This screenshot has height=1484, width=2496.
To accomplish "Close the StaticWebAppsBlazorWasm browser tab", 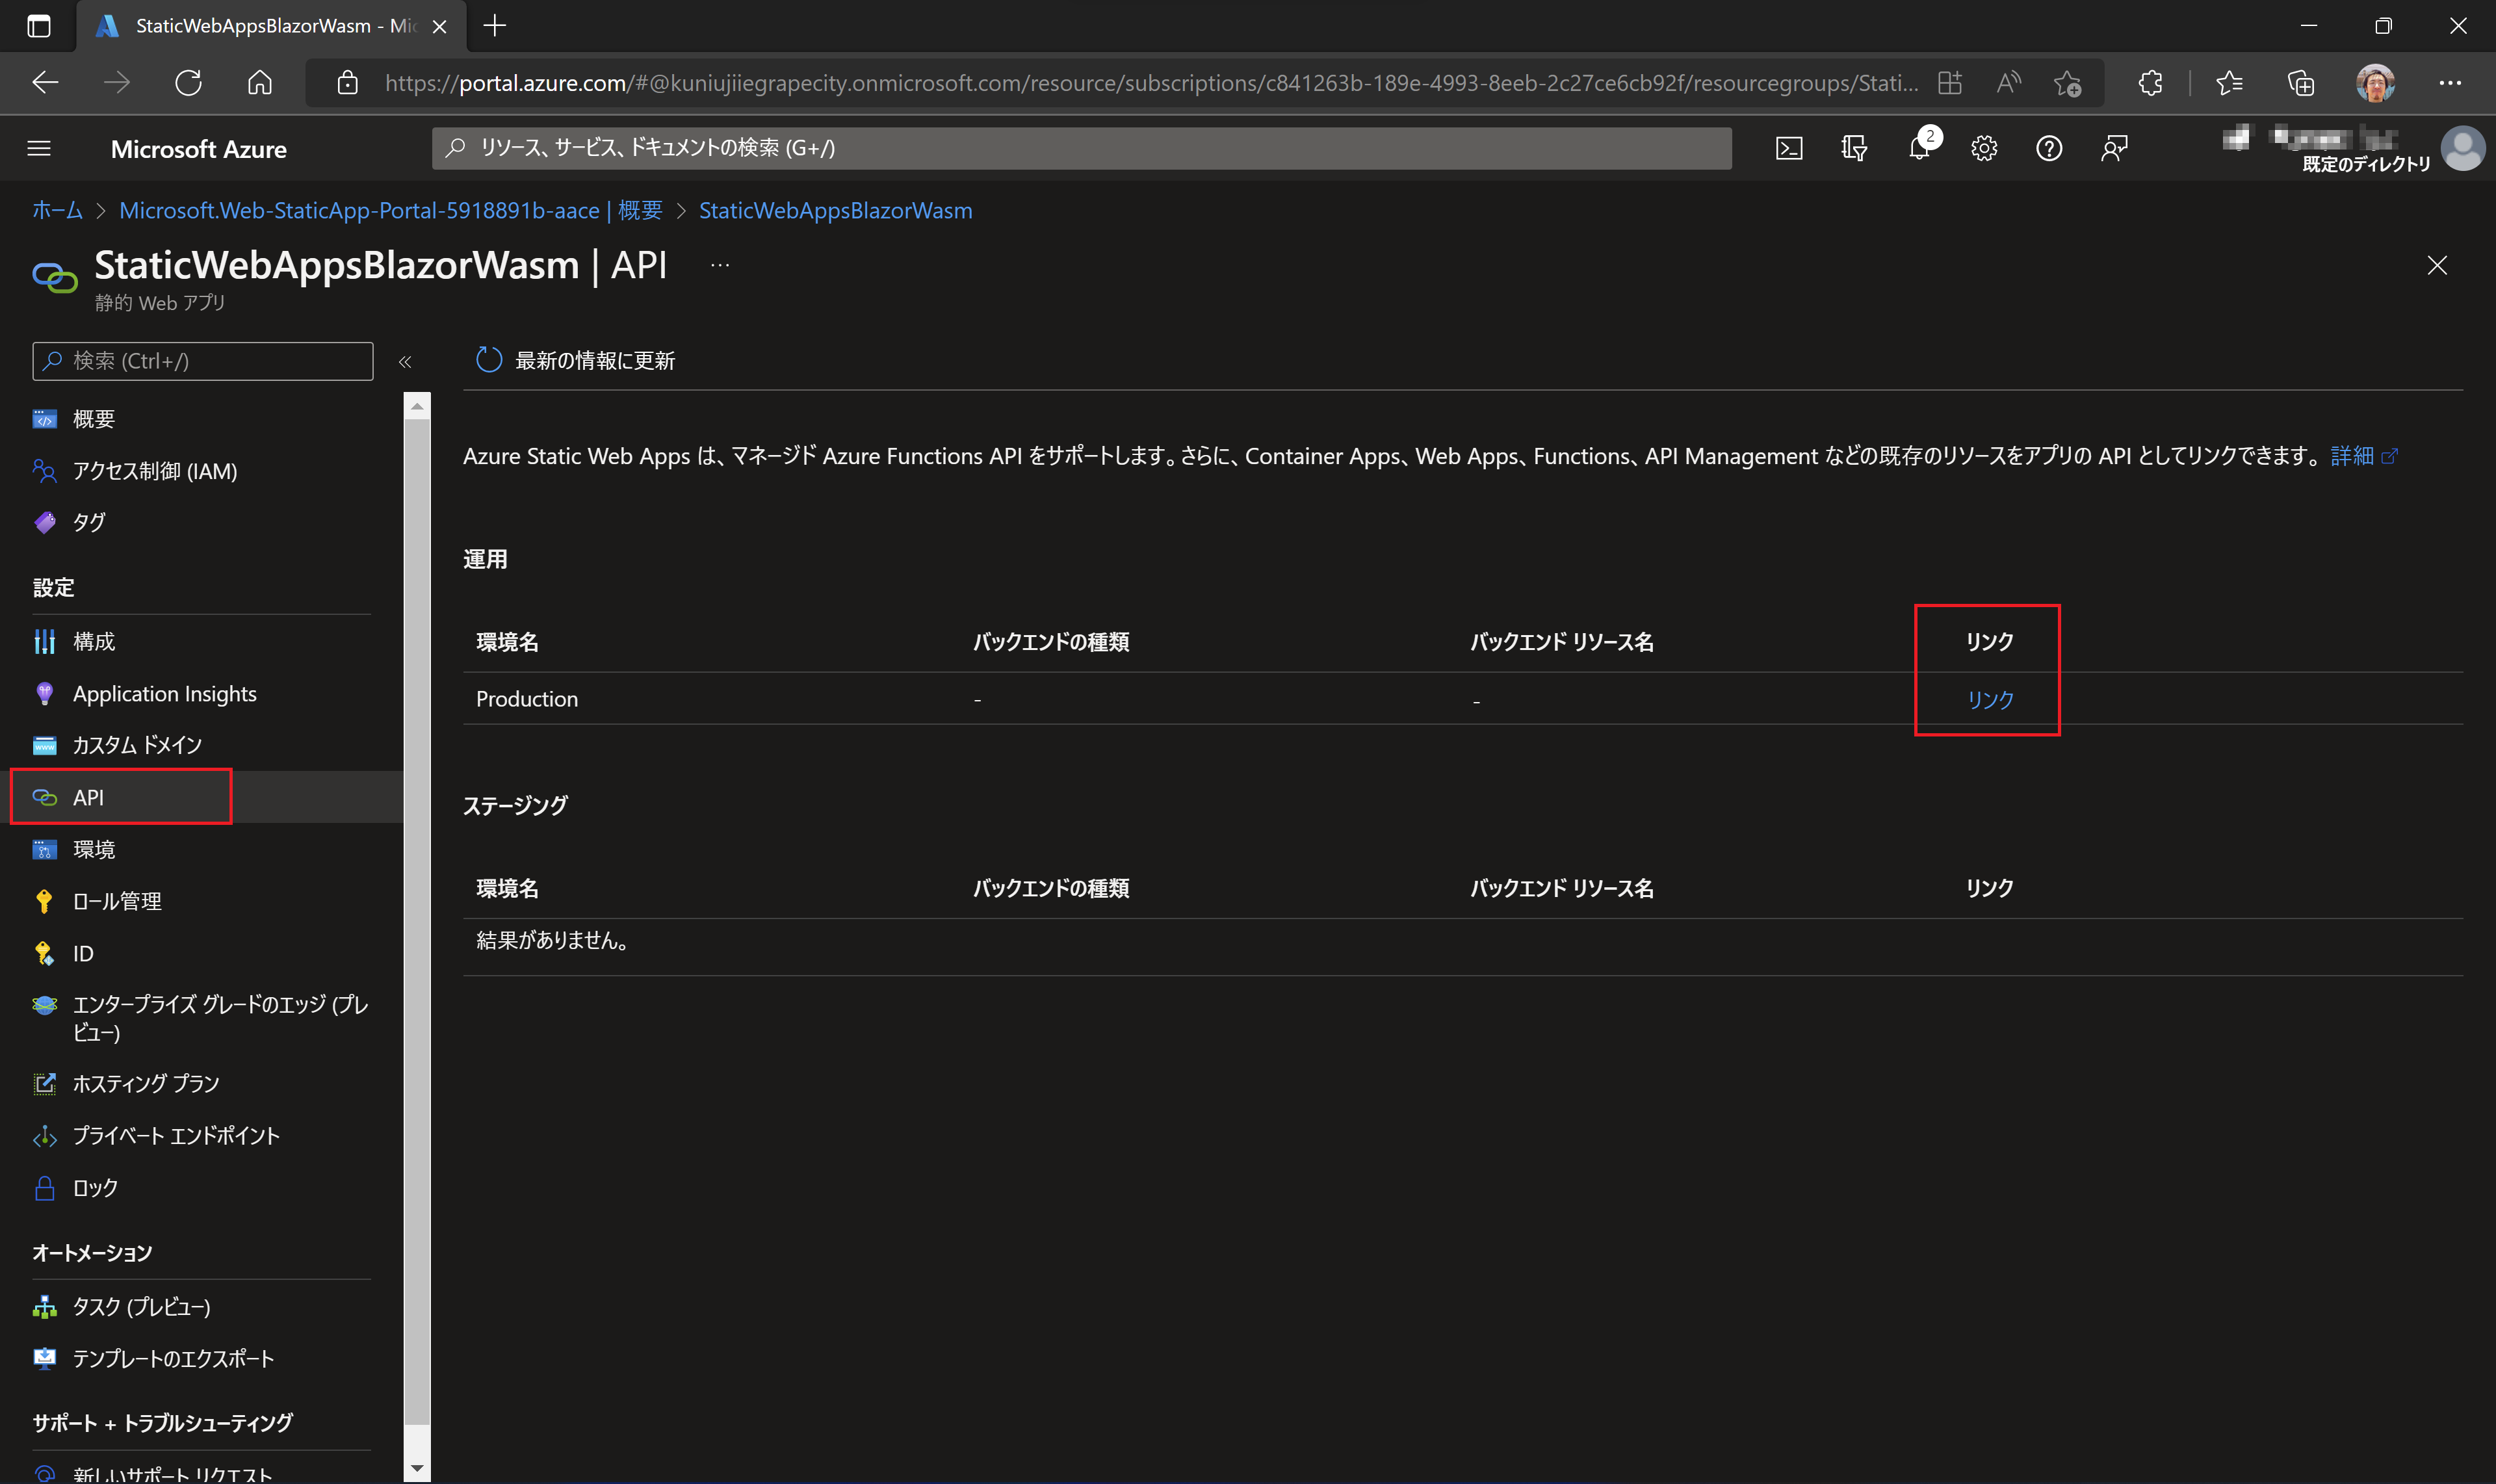I will click(x=439, y=27).
